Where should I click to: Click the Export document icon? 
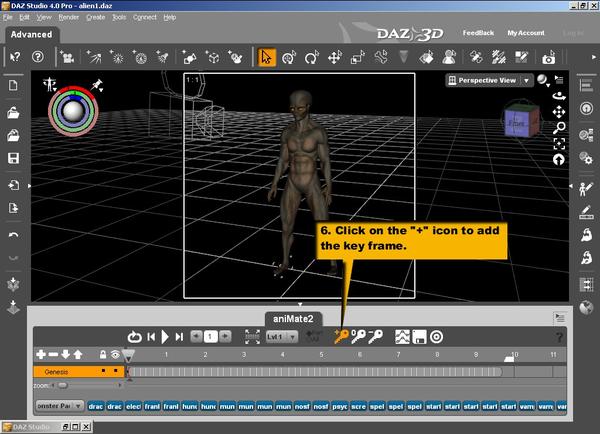point(13,208)
